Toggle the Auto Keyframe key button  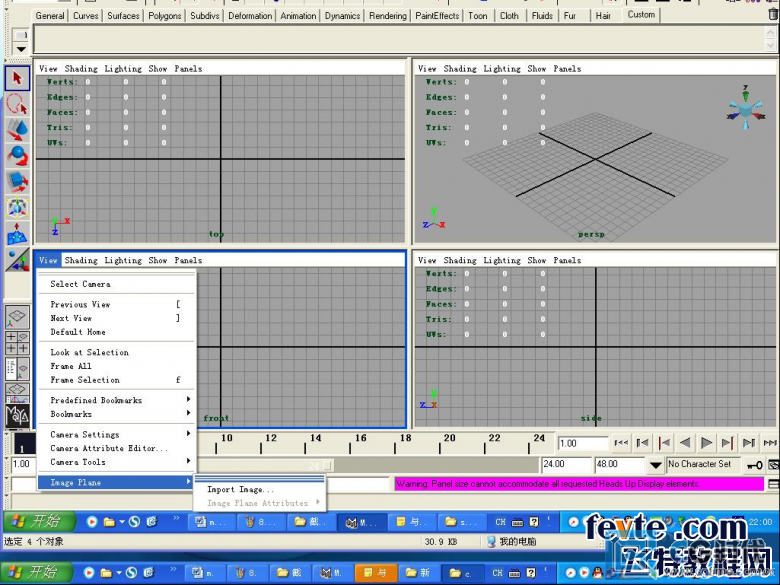pos(754,465)
